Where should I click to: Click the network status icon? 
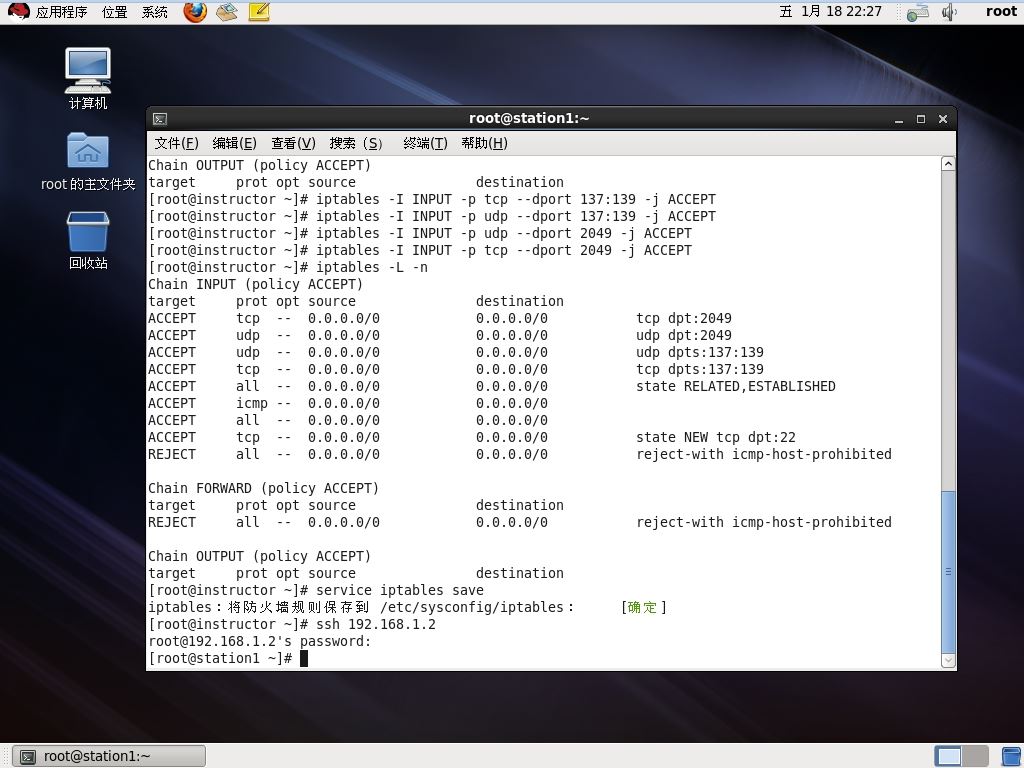[918, 12]
